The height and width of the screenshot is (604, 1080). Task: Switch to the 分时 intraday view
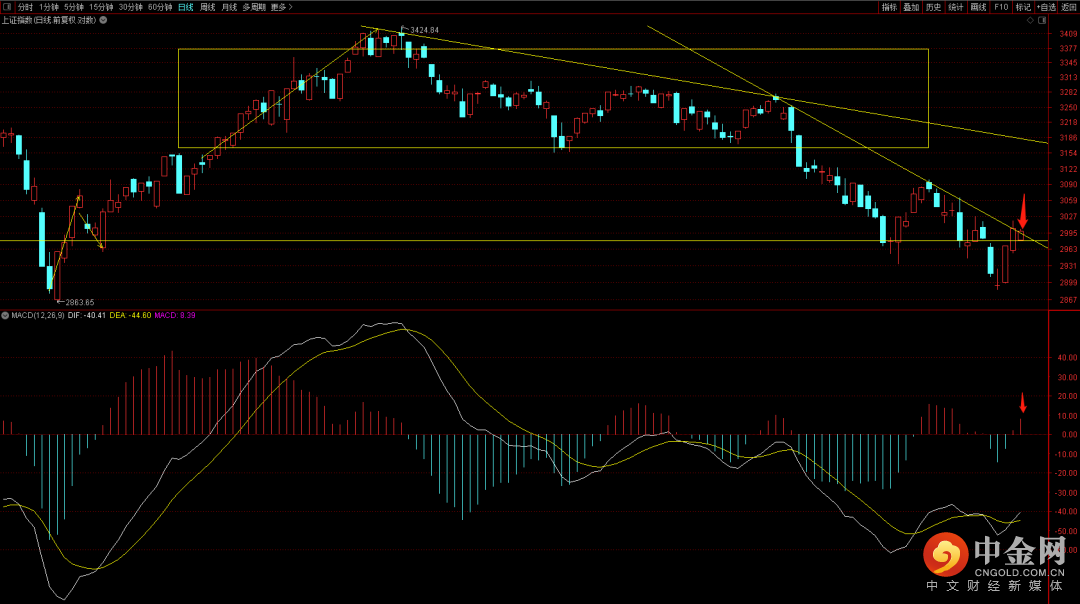(x=25, y=7)
